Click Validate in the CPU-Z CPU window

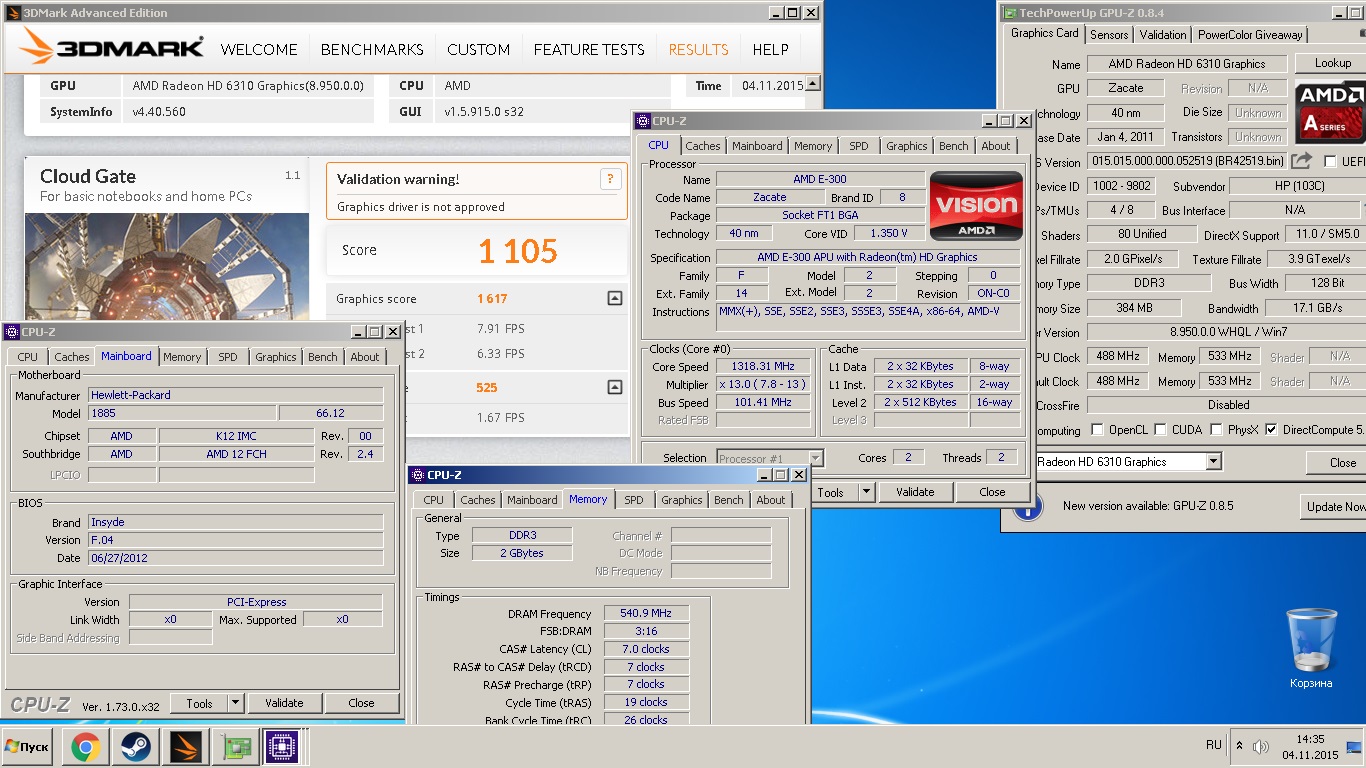click(915, 492)
